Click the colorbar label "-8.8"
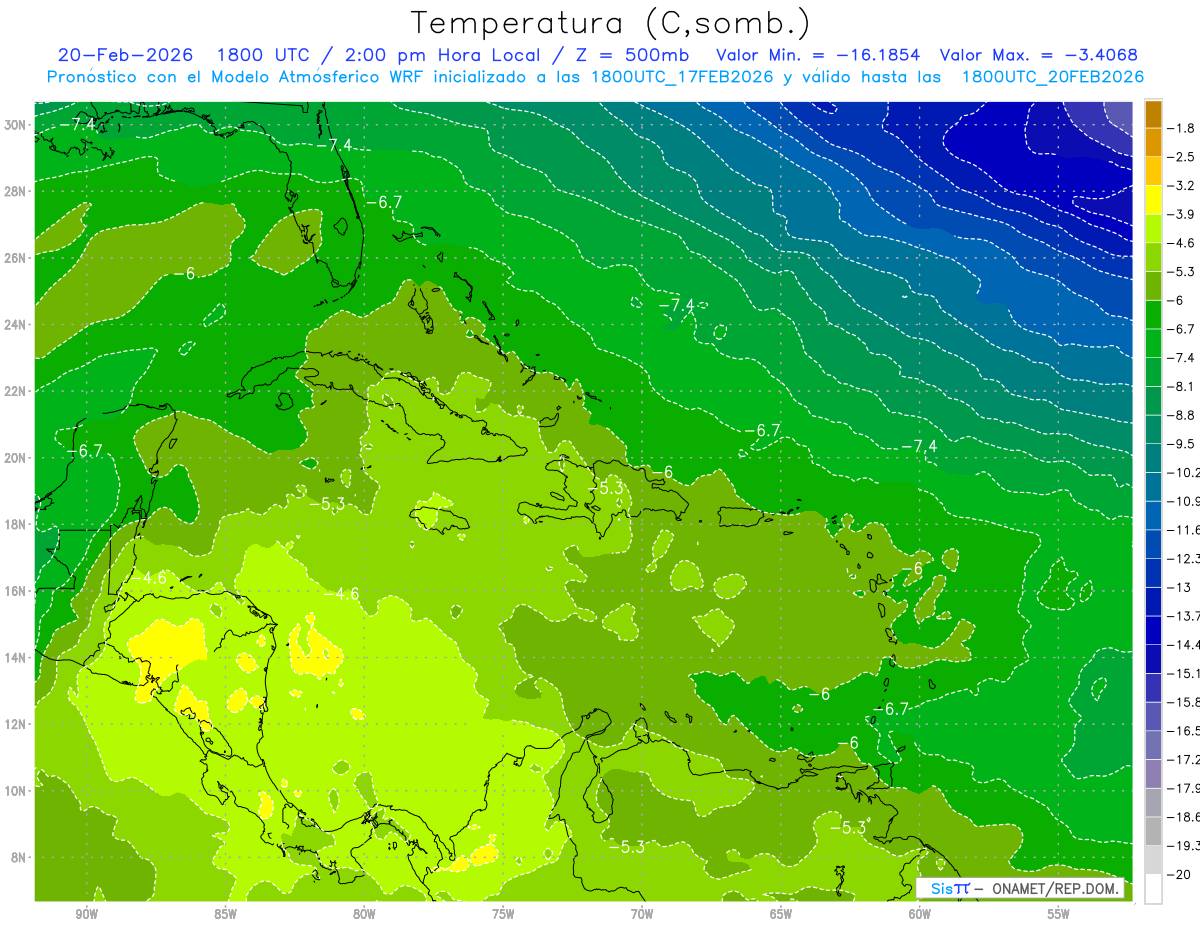The image size is (1200, 927). point(1182,415)
